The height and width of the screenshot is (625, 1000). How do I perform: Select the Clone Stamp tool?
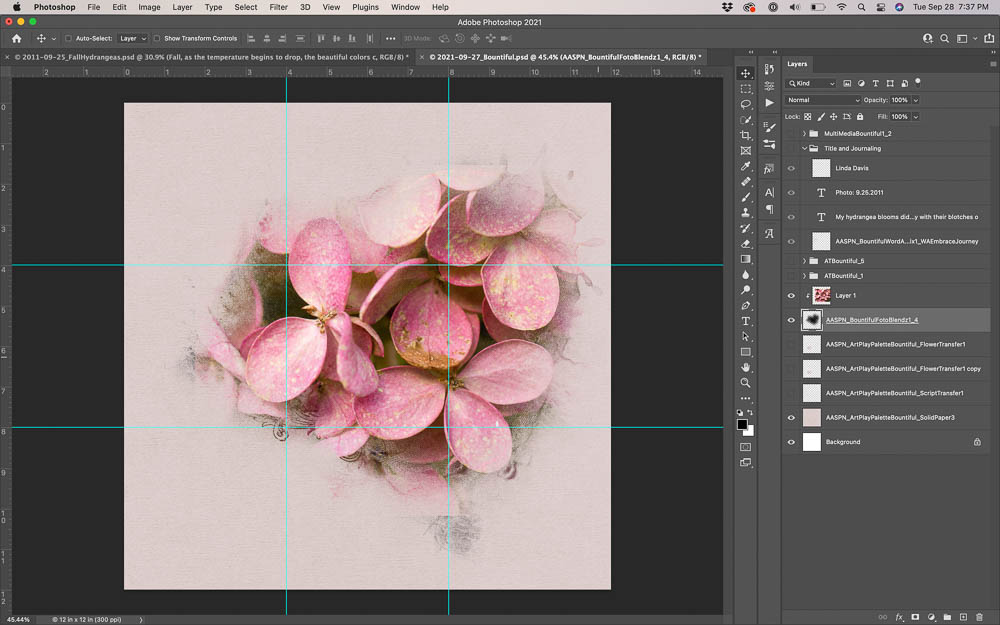[745, 212]
